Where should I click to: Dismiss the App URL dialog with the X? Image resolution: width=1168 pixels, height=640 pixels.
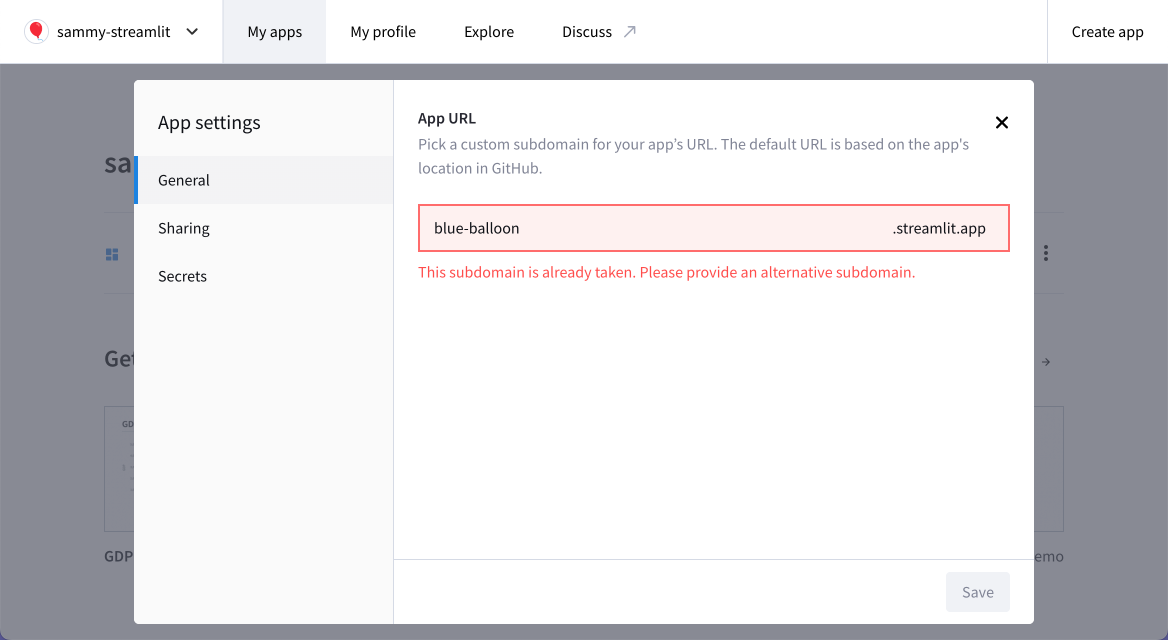click(x=1001, y=122)
